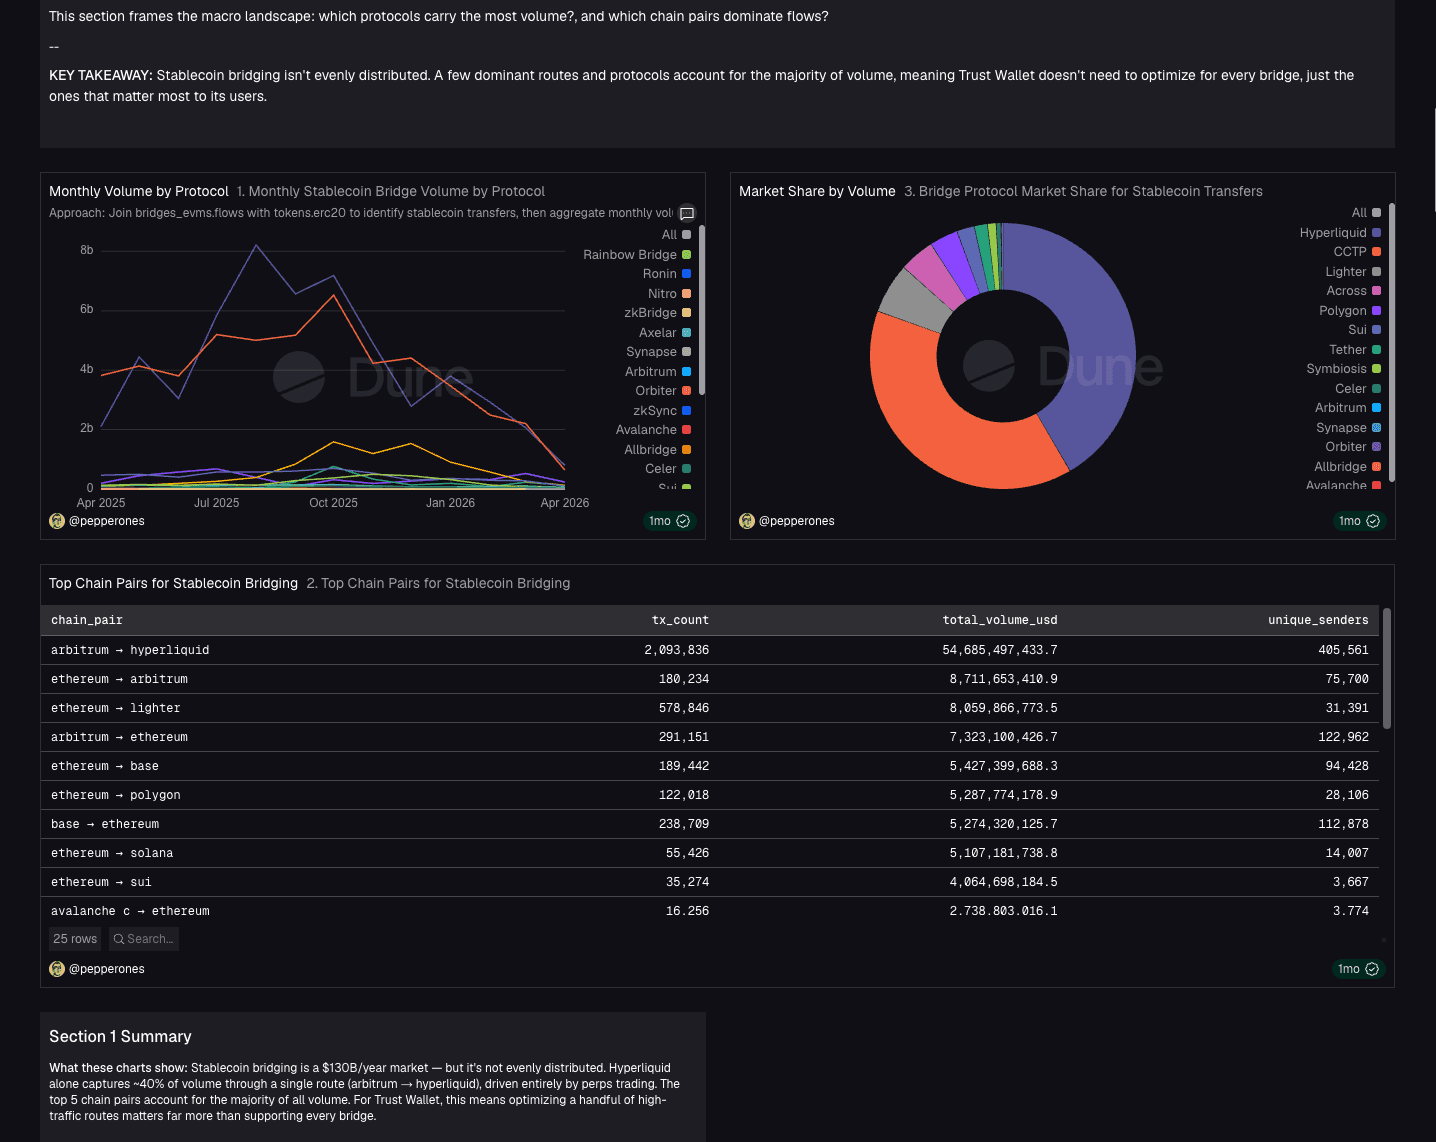The image size is (1436, 1142).
Task: Toggle Ronin series in the line chart legend
Action: click(667, 274)
